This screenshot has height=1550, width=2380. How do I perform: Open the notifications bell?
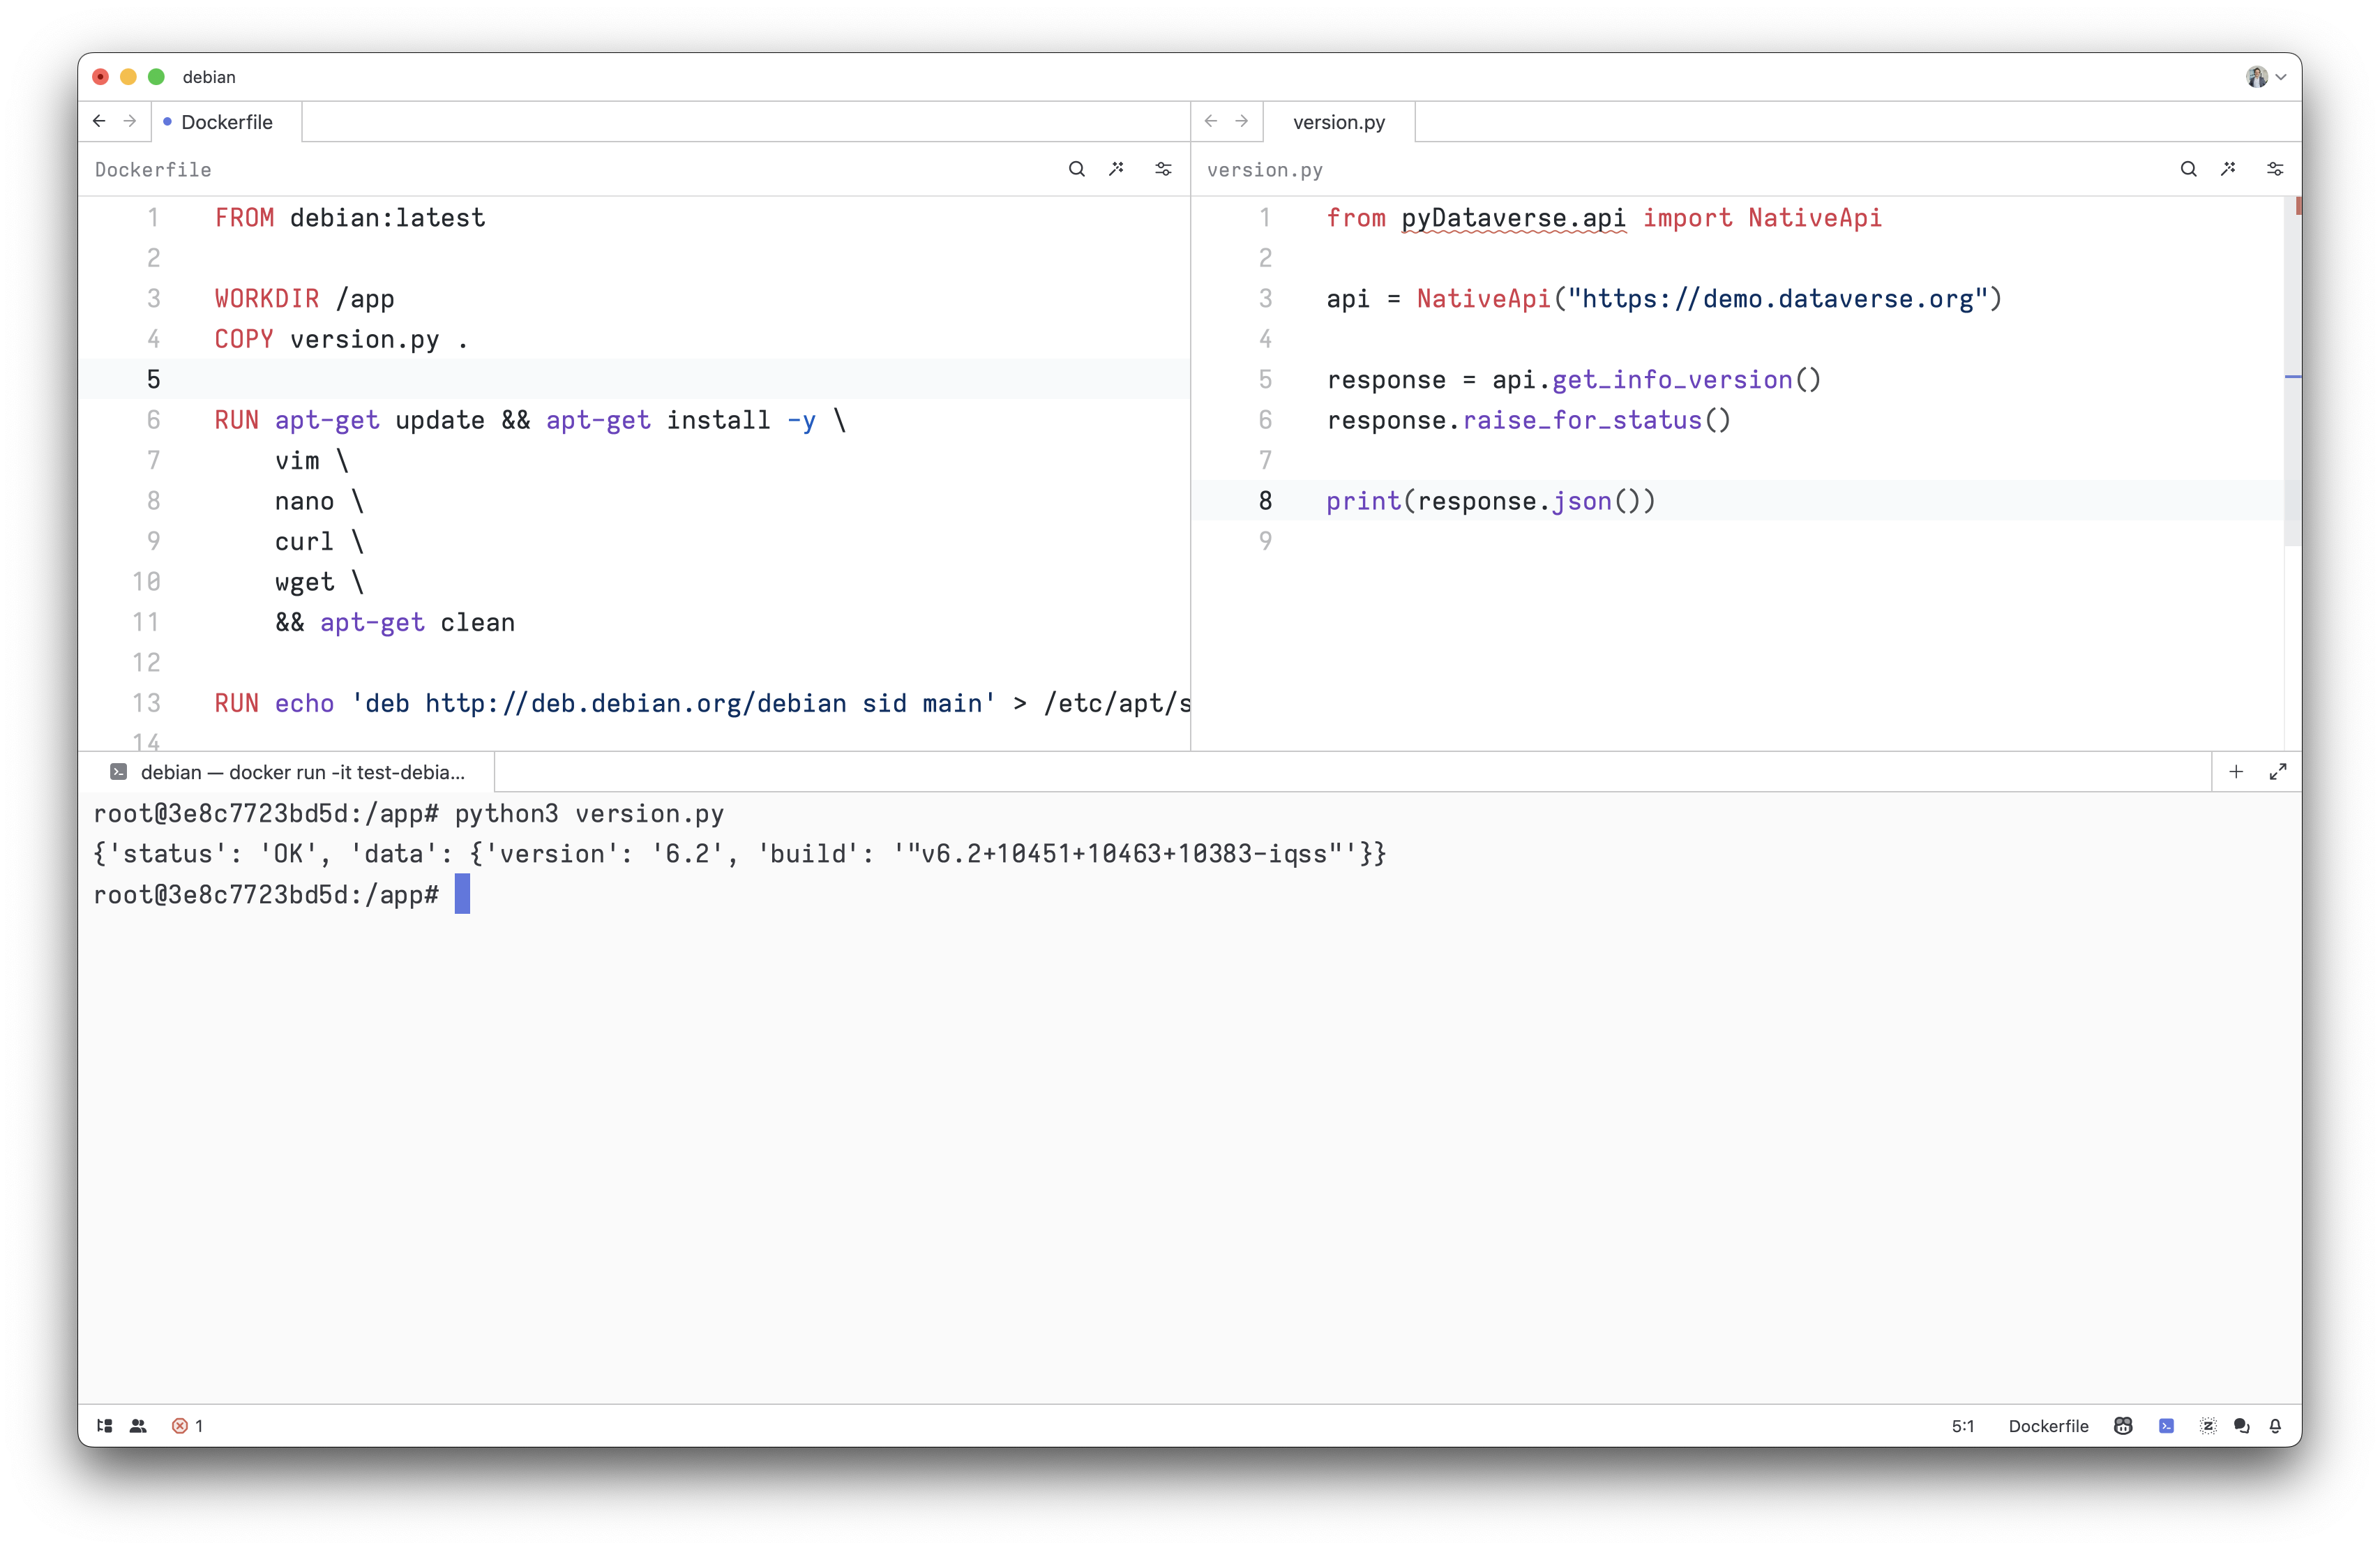click(2275, 1426)
